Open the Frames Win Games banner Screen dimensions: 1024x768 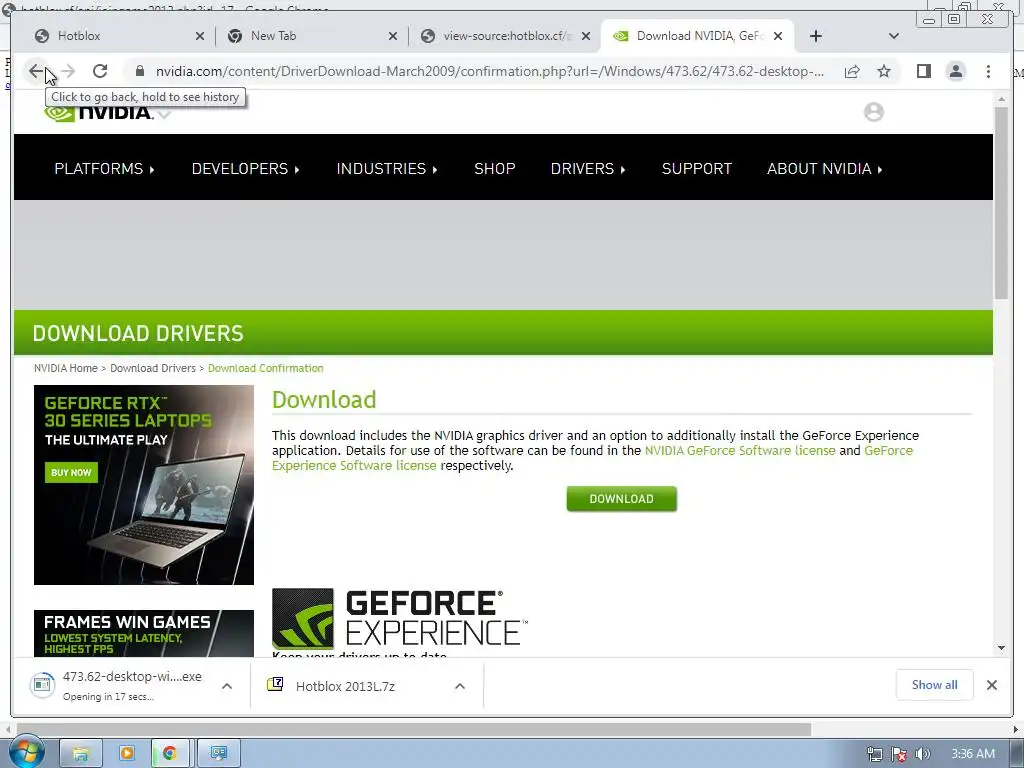[144, 633]
